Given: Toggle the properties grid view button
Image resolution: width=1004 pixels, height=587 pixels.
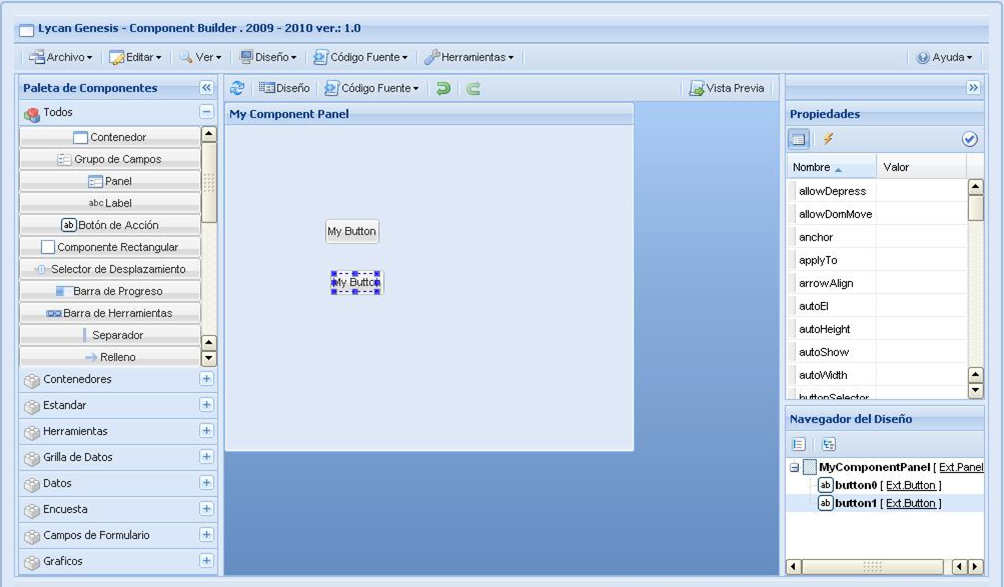Looking at the screenshot, I should (x=799, y=139).
